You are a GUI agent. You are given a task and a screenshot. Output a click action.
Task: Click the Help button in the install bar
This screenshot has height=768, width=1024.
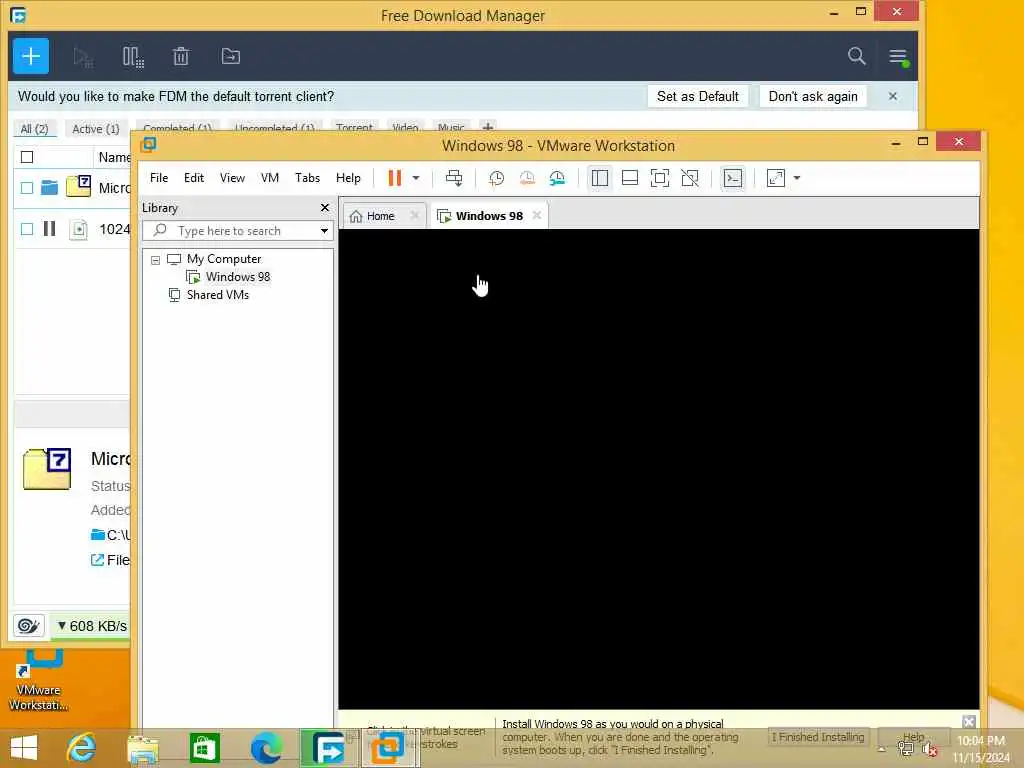913,737
